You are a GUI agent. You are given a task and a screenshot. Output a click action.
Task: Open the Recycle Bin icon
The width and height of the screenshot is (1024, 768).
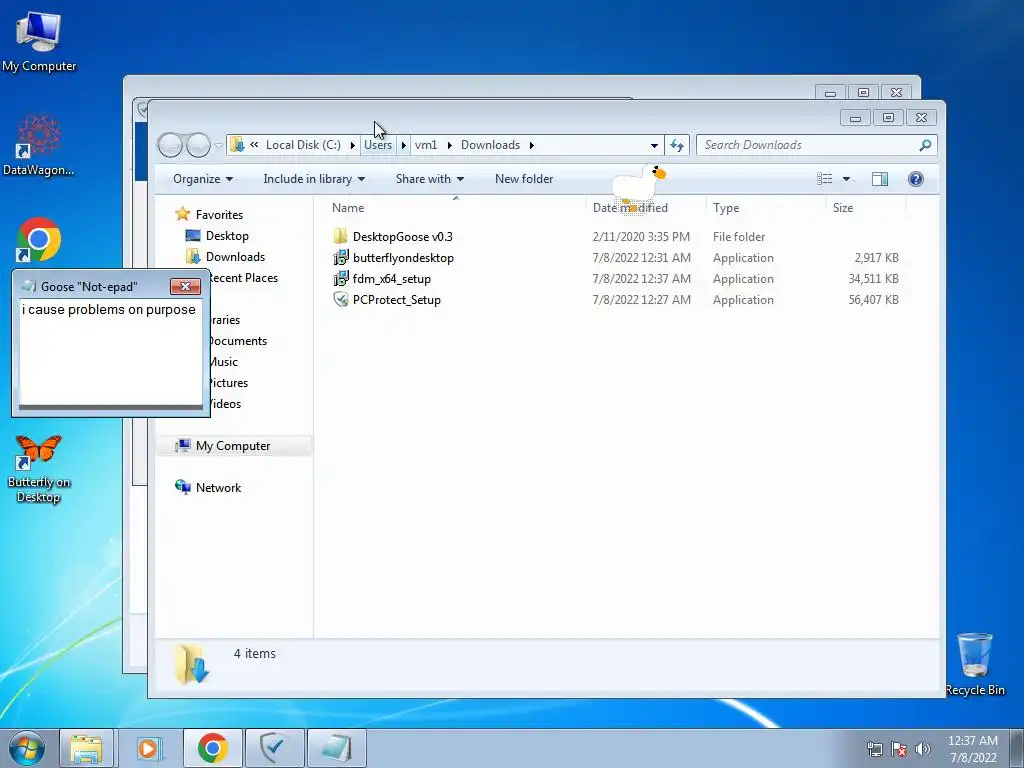975,664
